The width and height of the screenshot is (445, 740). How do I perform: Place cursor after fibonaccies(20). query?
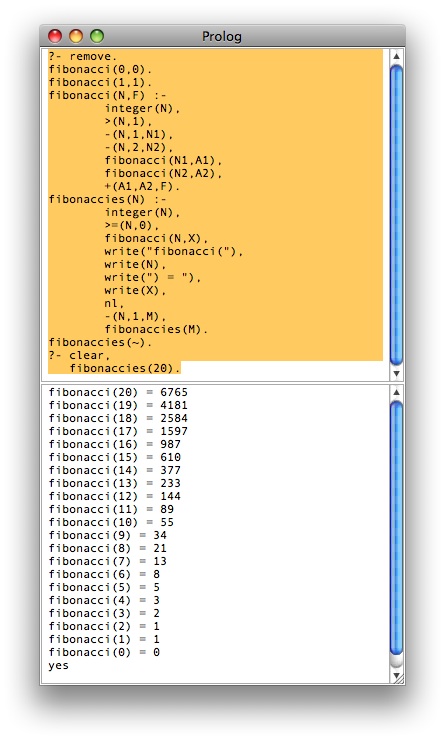coord(182,368)
